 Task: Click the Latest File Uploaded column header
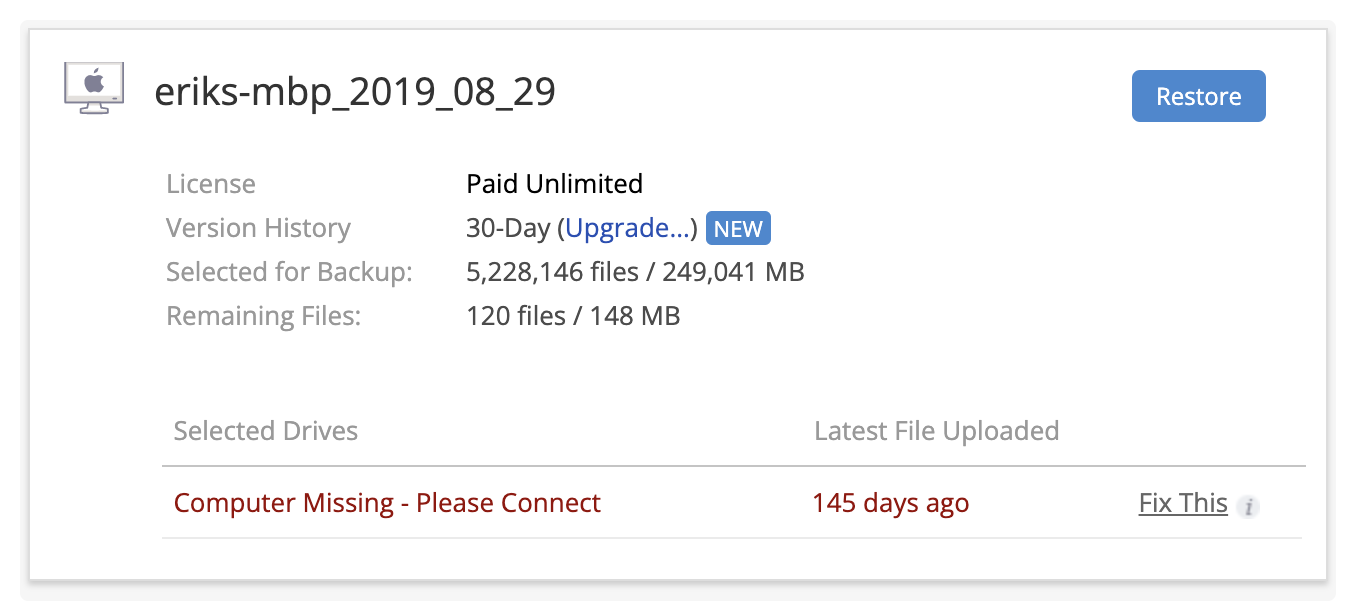tap(936, 431)
